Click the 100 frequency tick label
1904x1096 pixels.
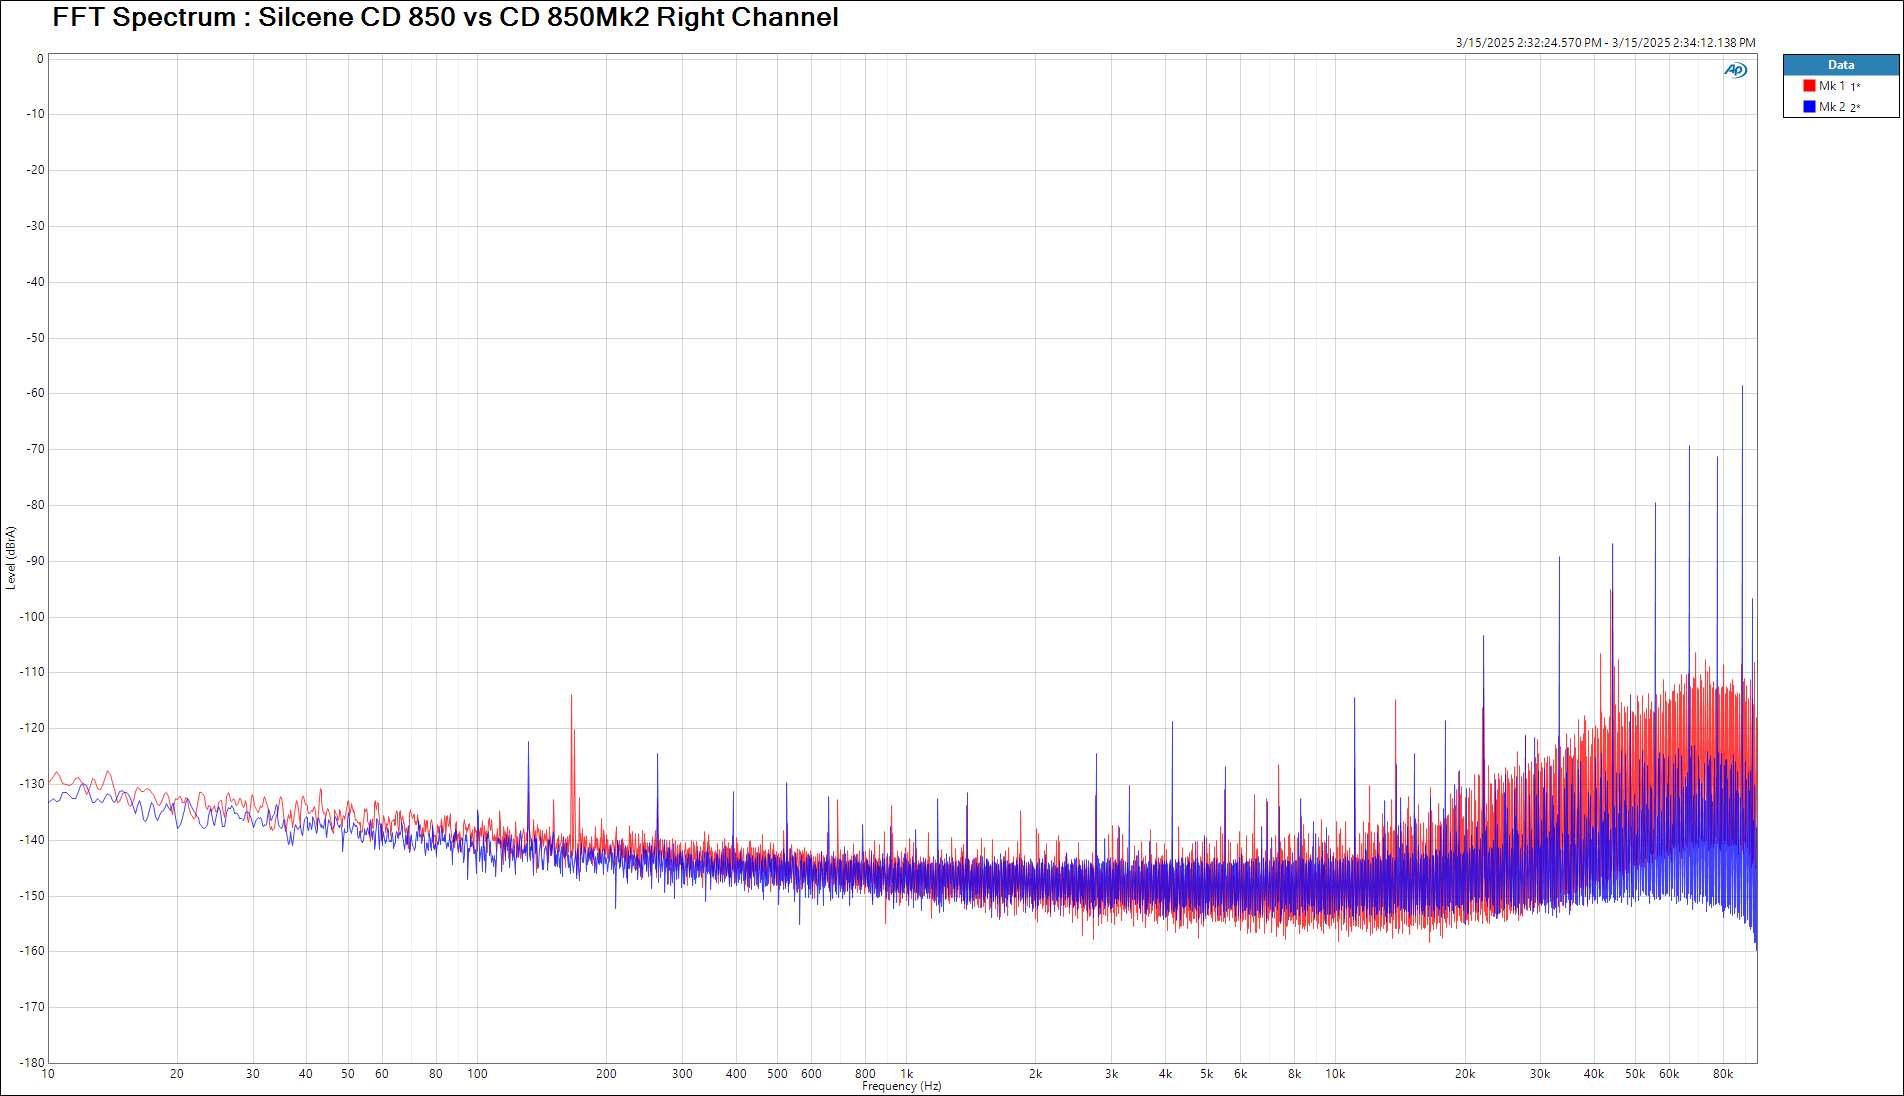[478, 1074]
